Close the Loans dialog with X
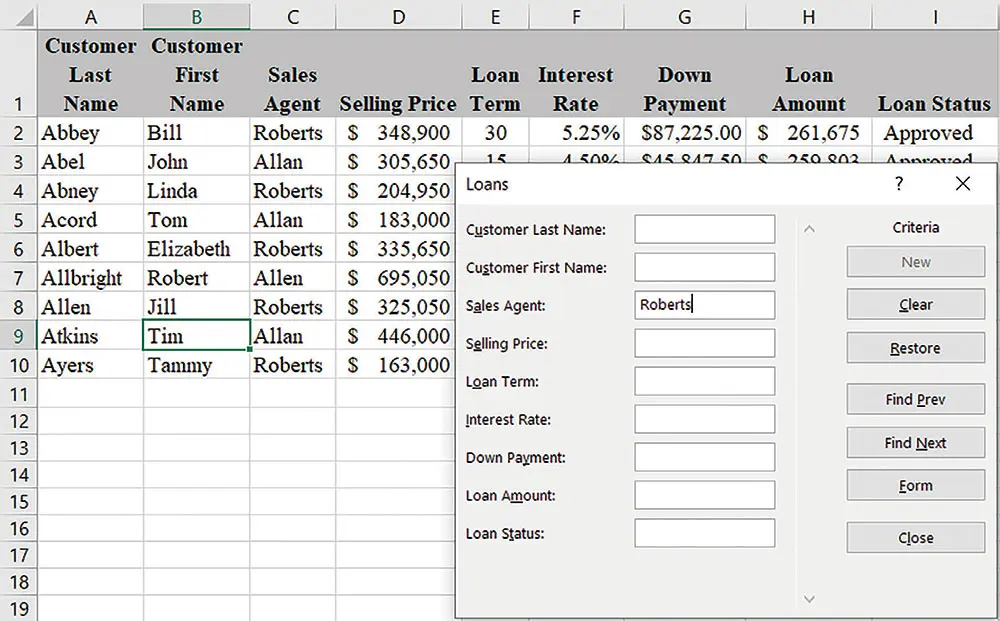 [962, 184]
